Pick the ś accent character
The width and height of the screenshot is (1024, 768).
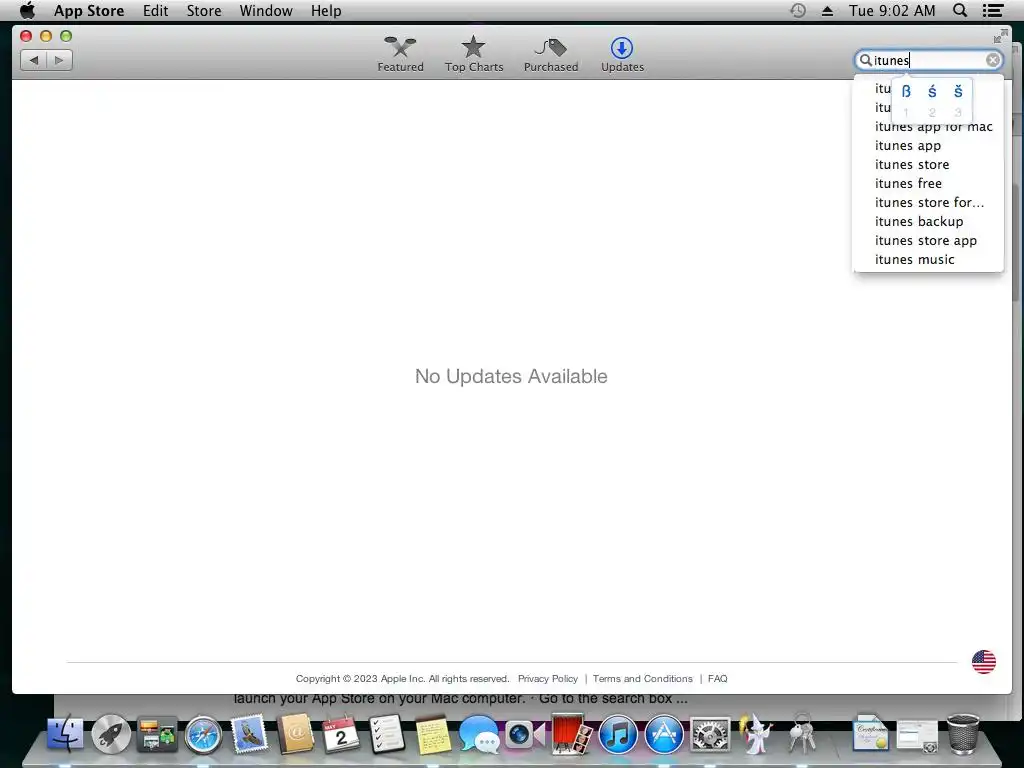pos(932,91)
